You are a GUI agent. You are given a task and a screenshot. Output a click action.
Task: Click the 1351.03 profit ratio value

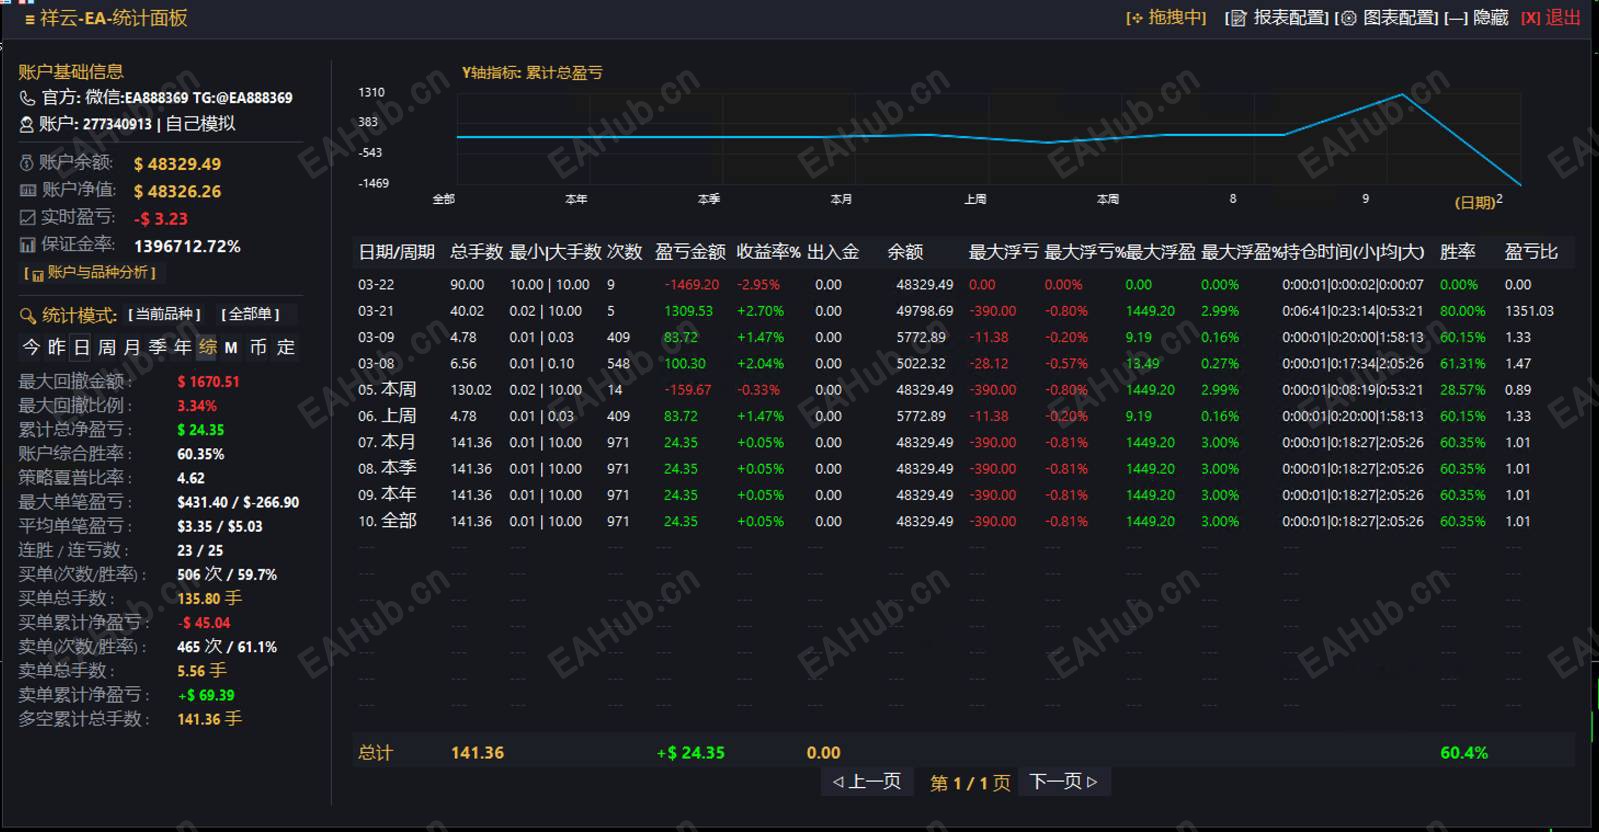1529,311
